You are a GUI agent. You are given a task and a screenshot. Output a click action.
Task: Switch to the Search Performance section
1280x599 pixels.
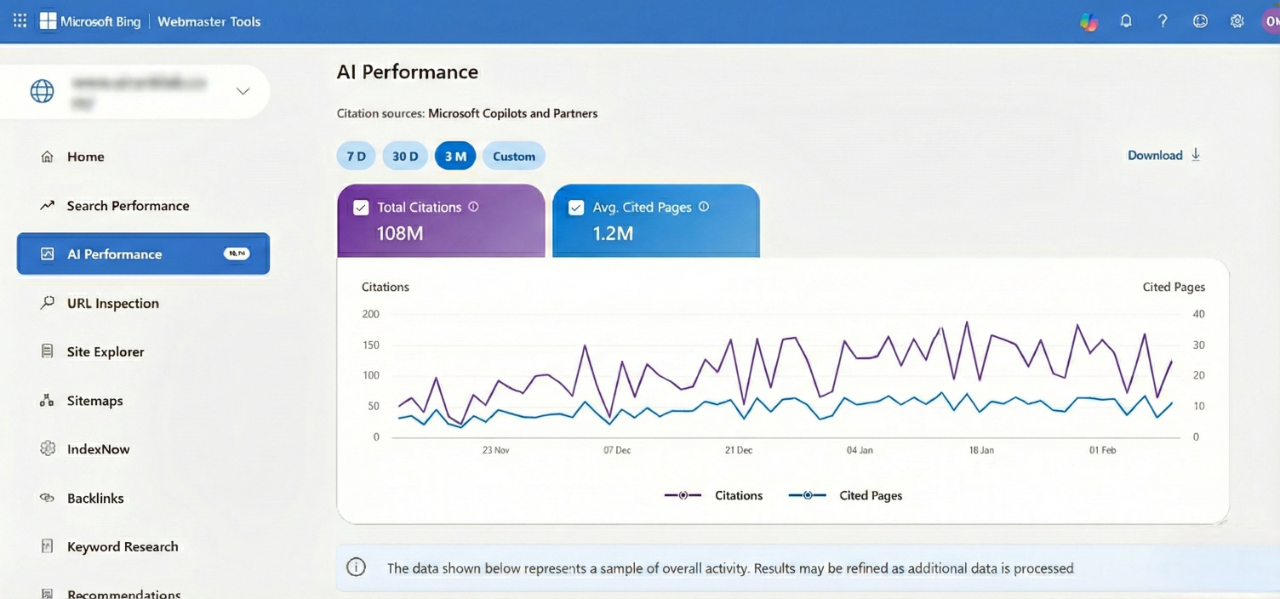pyautogui.click(x=127, y=205)
